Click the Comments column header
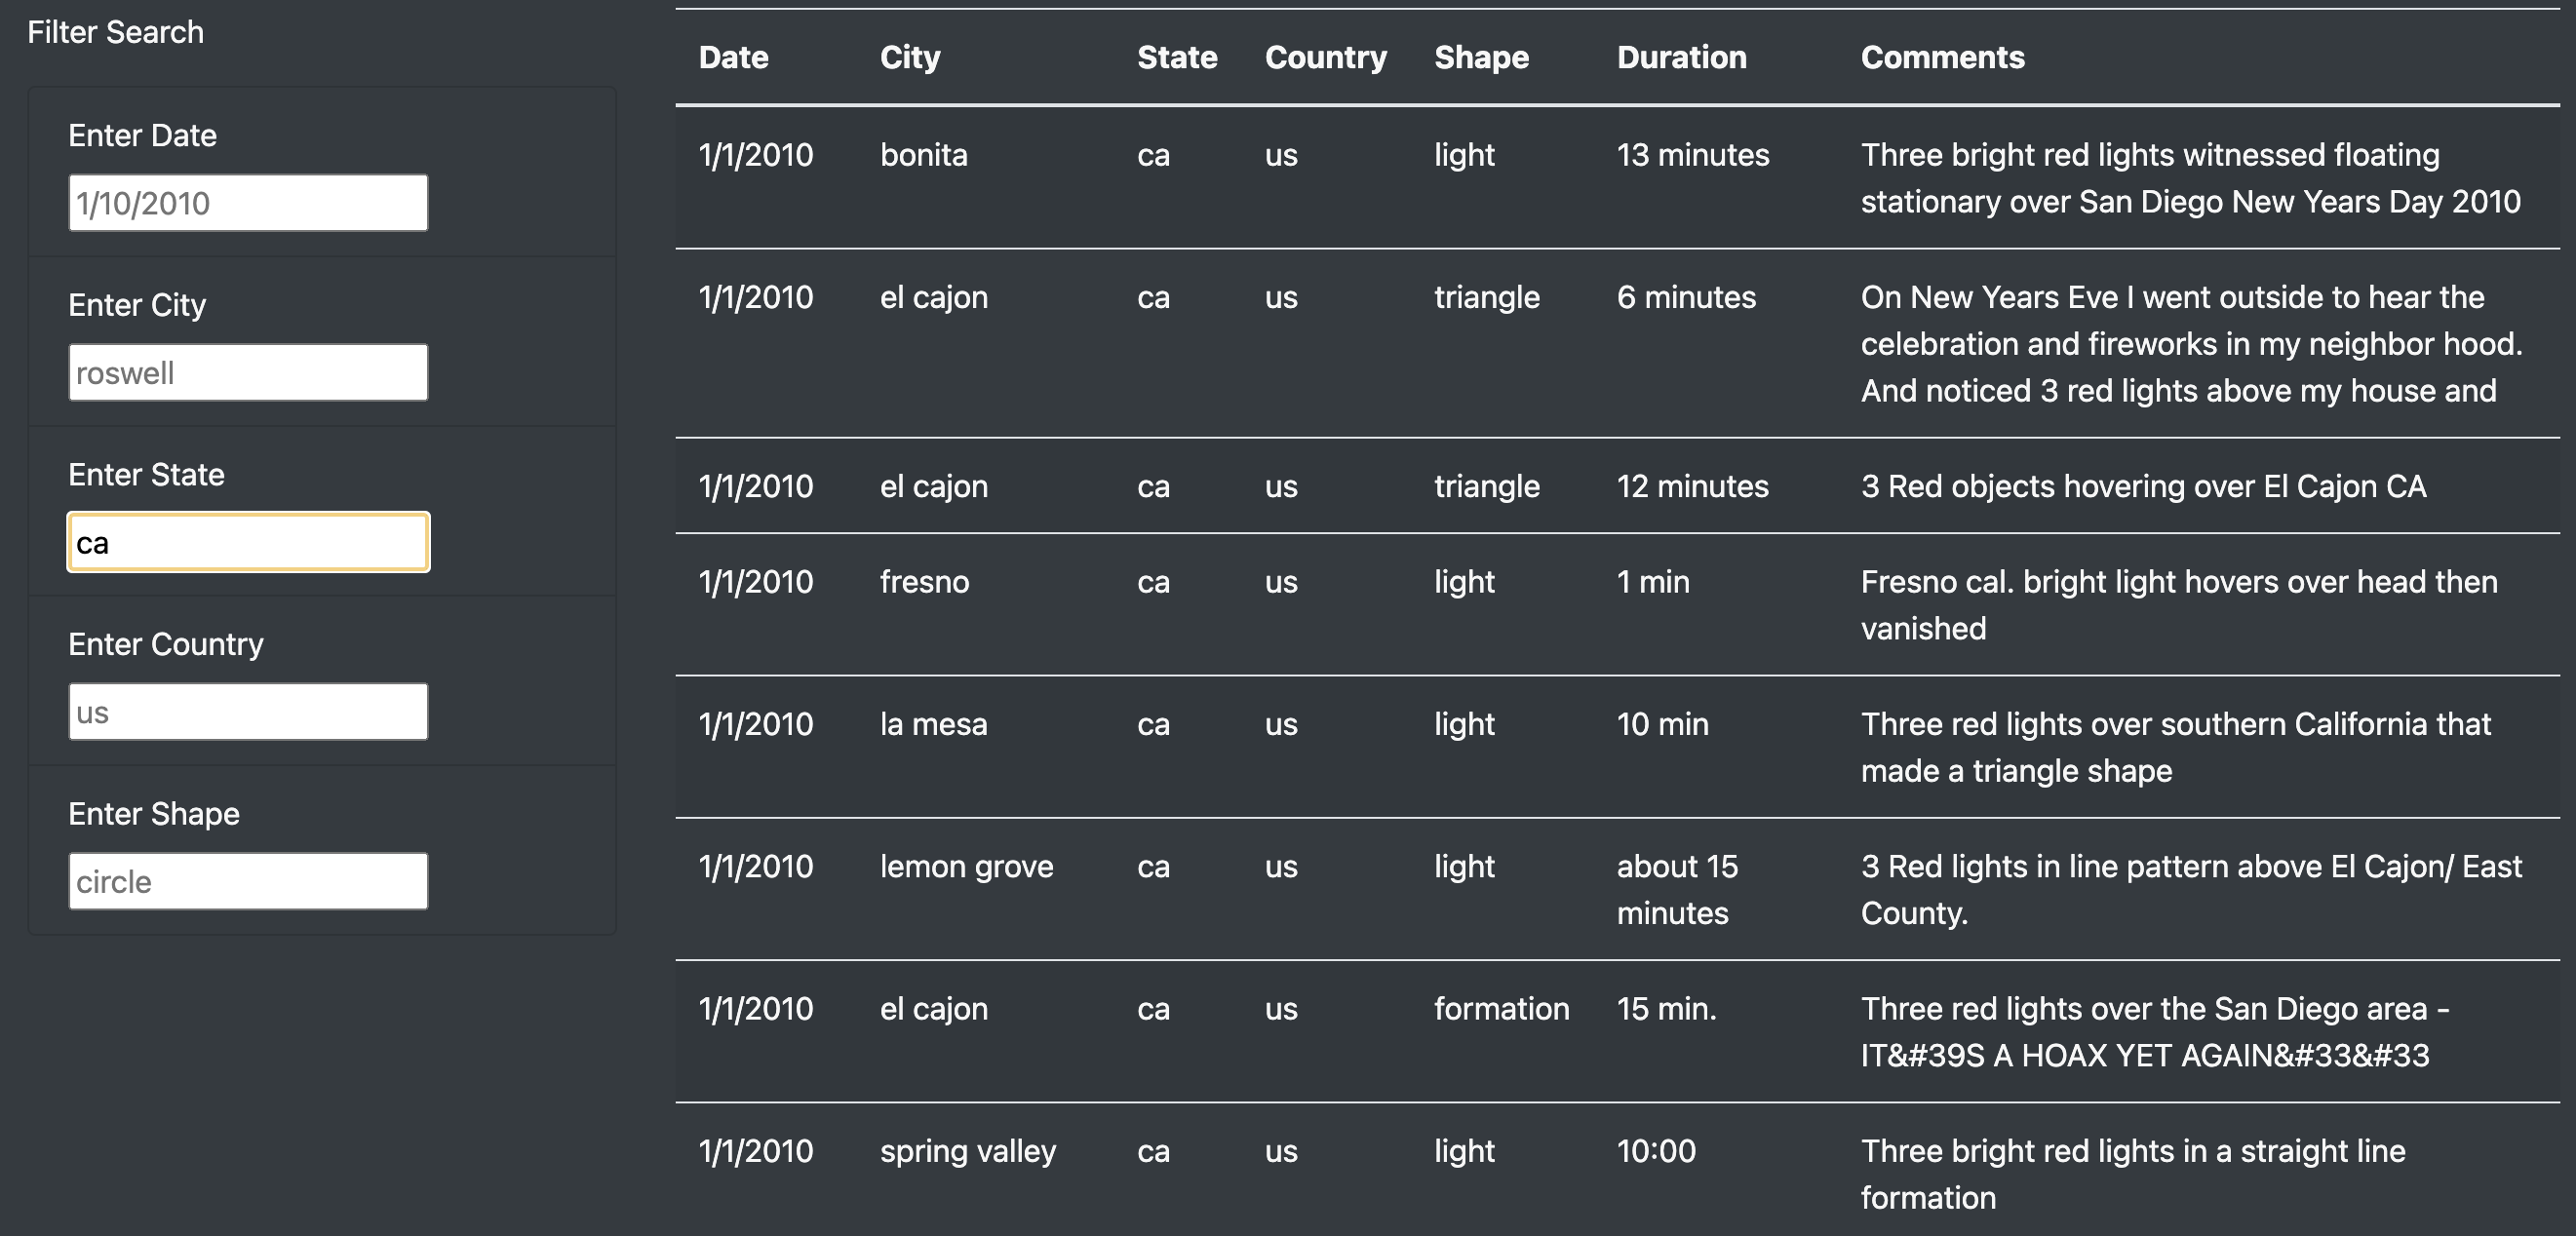Viewport: 2576px width, 1236px height. 1942,57
